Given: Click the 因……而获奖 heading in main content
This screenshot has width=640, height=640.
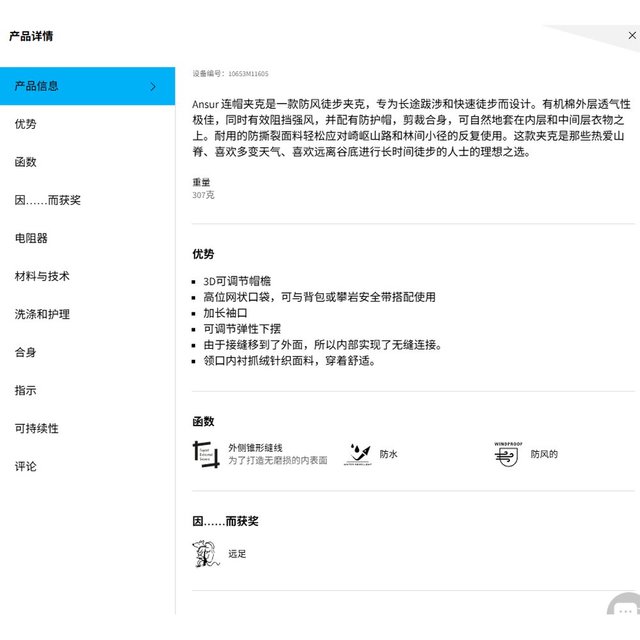Looking at the screenshot, I should pos(225,521).
